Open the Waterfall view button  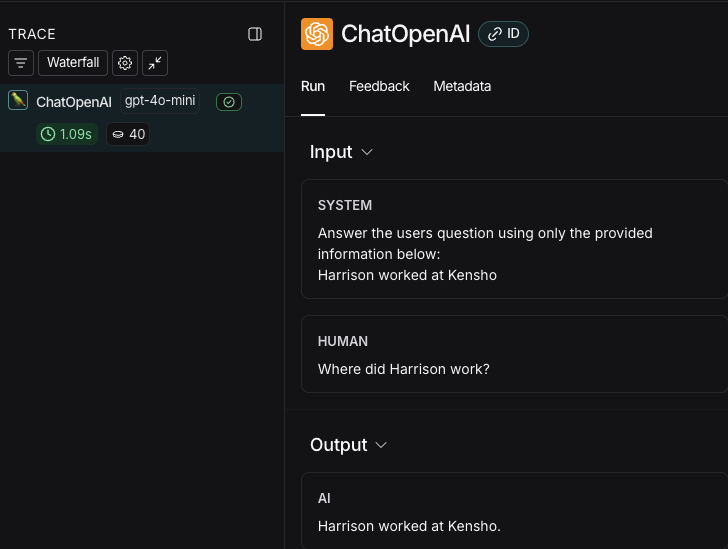click(x=73, y=63)
